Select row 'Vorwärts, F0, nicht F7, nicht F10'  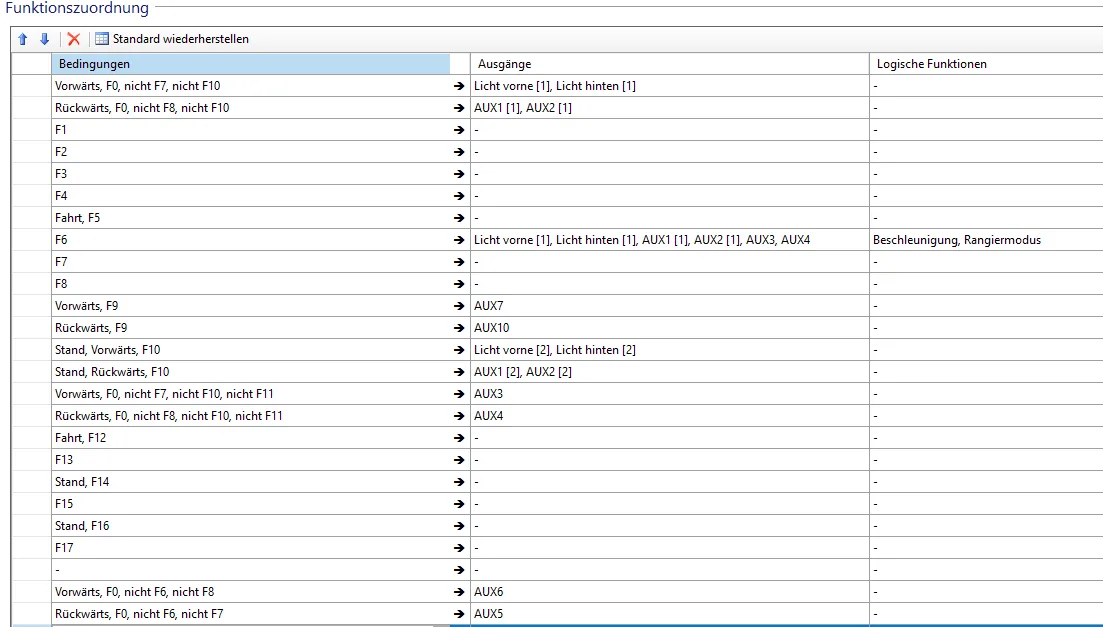[x=250, y=86]
